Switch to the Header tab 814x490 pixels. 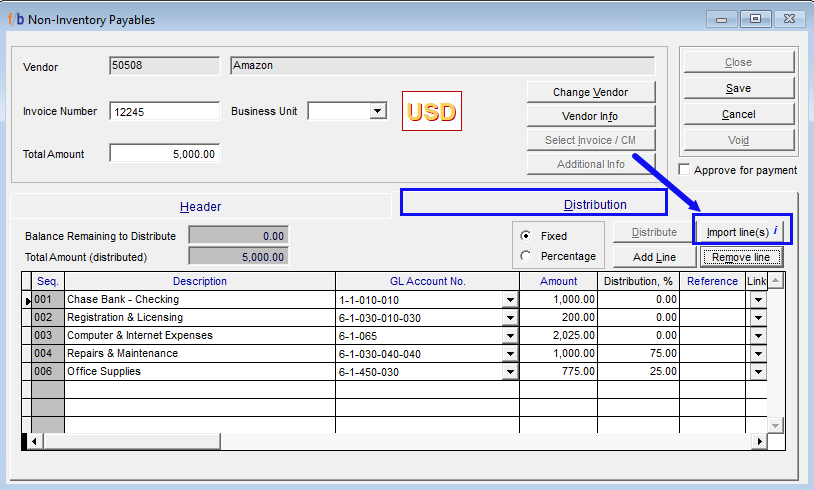pyautogui.click(x=200, y=206)
